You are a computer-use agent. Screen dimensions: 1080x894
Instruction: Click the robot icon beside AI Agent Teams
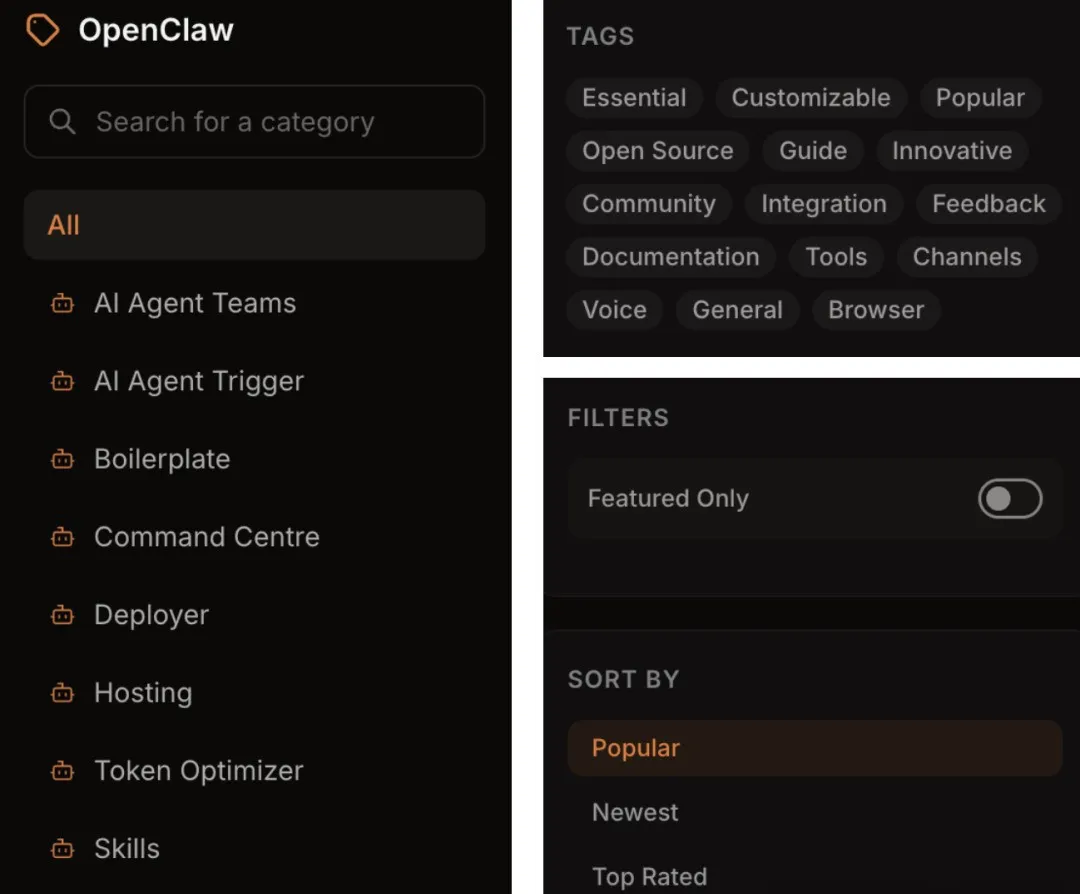[x=63, y=304]
